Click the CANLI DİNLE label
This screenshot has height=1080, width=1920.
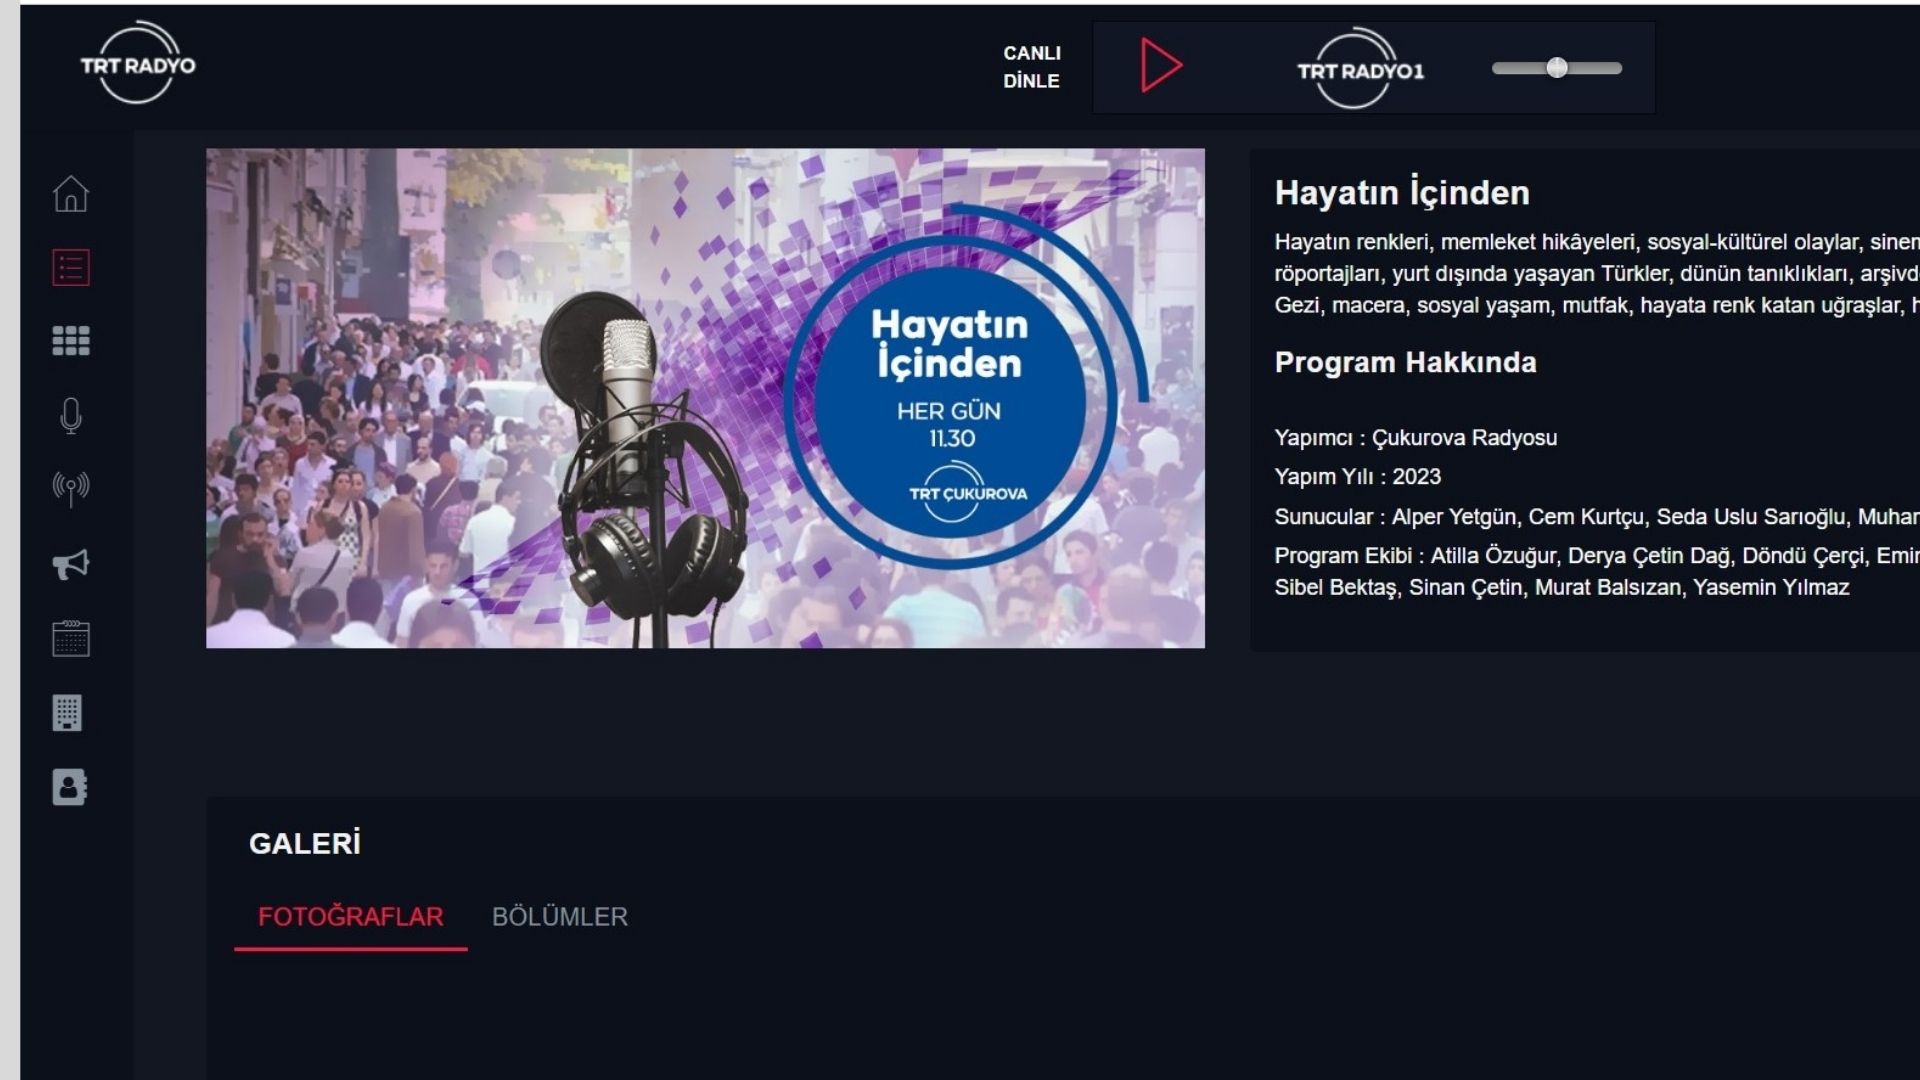[1032, 67]
